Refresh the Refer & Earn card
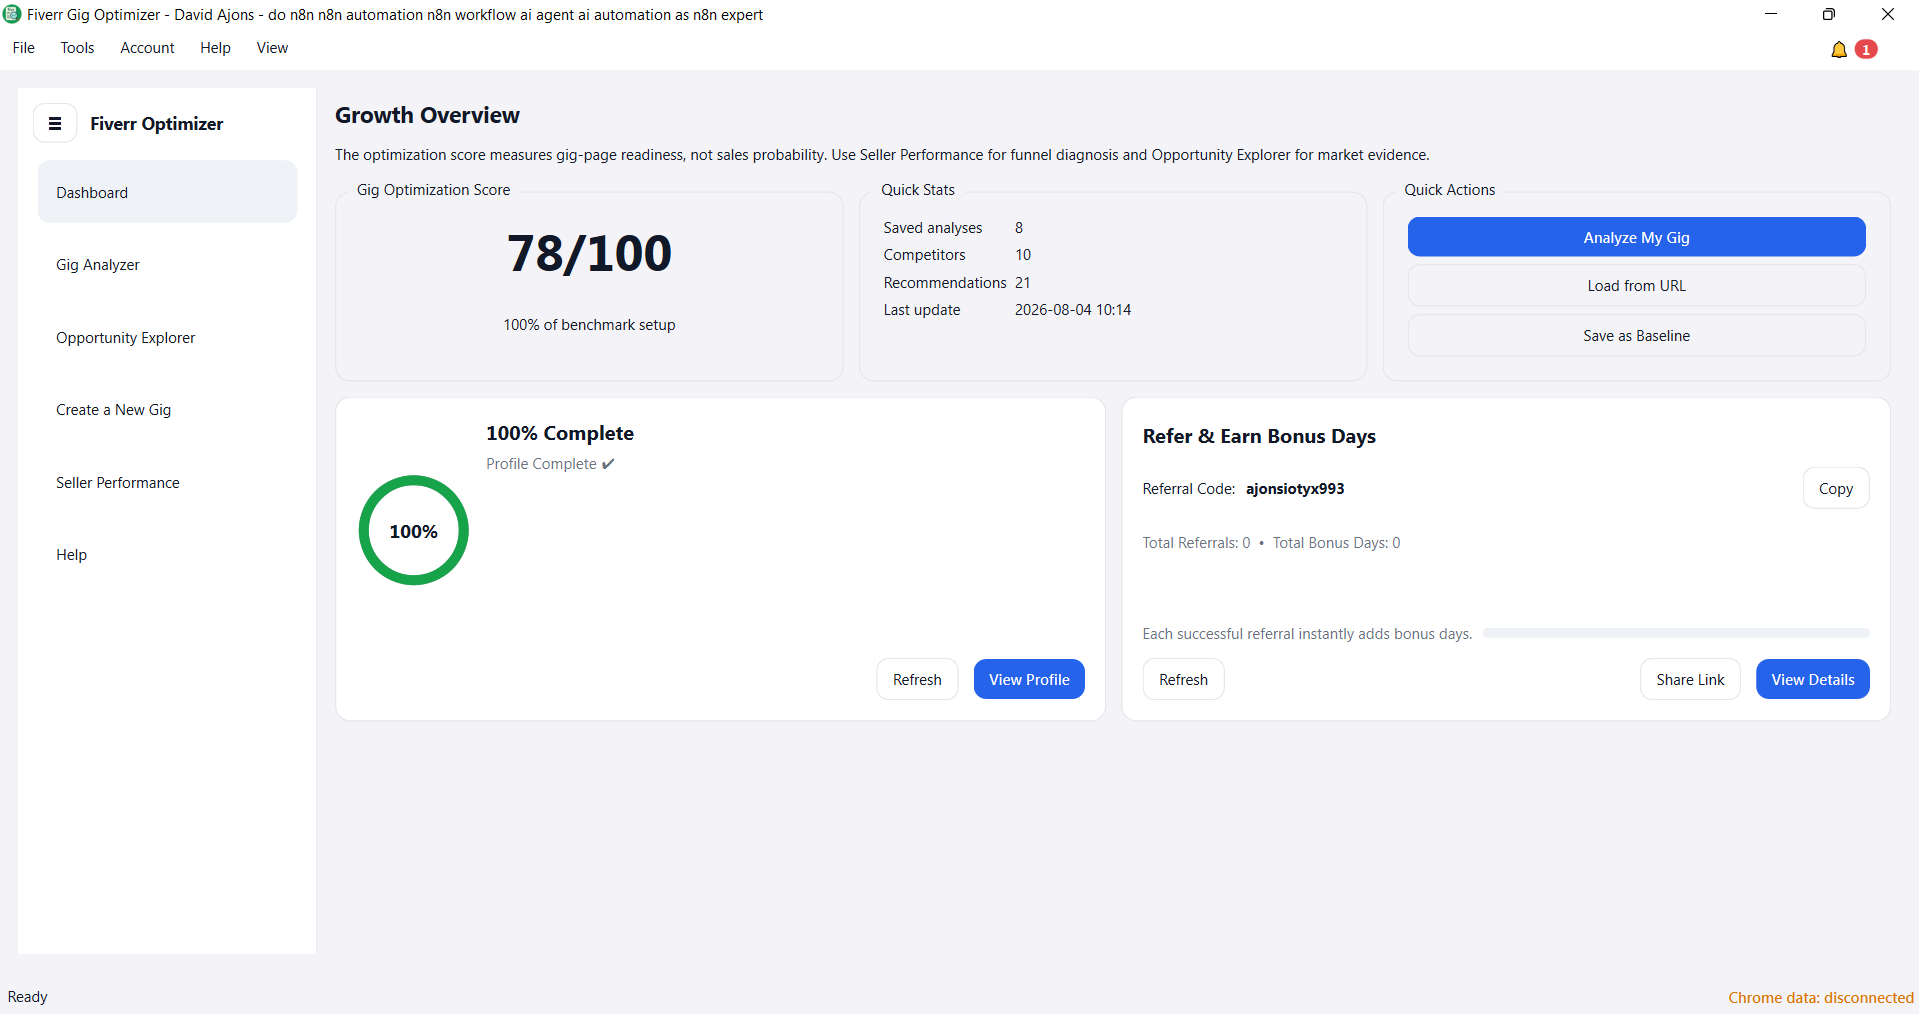 pos(1183,679)
